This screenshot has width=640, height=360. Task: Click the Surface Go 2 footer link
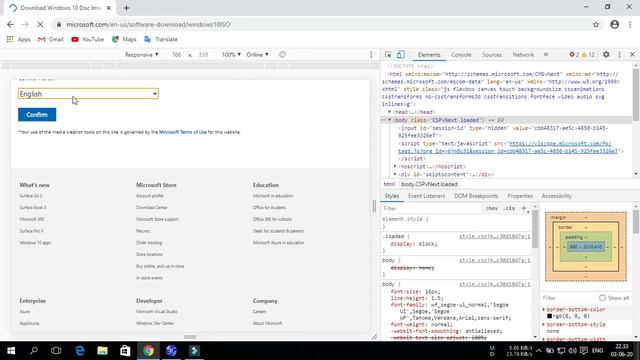(x=31, y=196)
